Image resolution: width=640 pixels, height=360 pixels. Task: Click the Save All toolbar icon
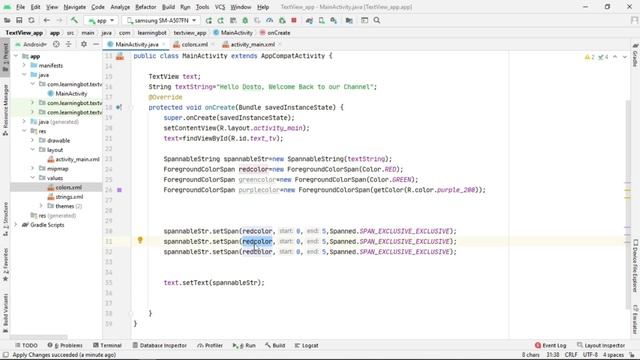pos(19,20)
